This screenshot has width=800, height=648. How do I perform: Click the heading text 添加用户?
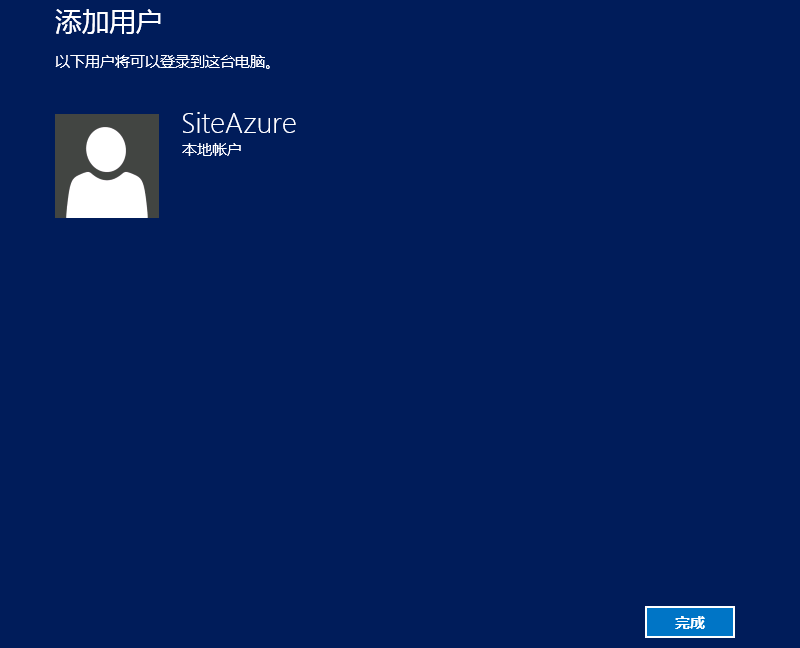point(108,20)
